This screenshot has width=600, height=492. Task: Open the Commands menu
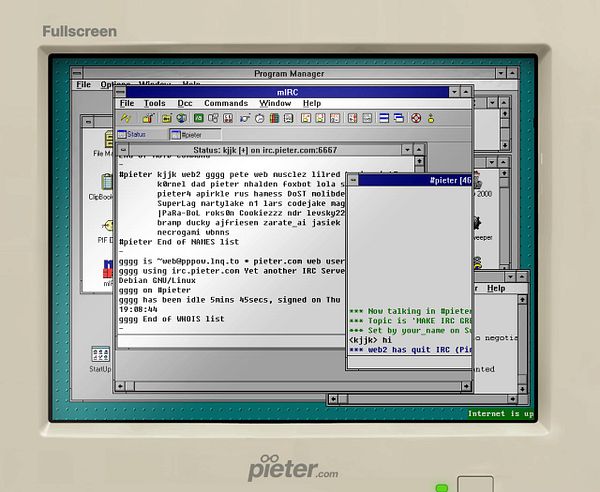tap(226, 103)
